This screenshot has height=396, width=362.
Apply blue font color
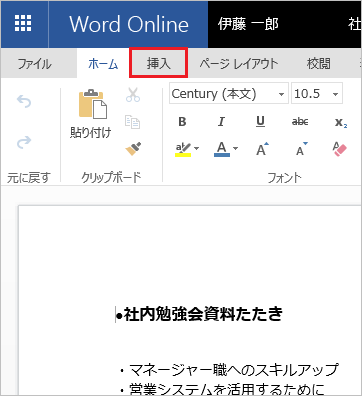tap(222, 149)
